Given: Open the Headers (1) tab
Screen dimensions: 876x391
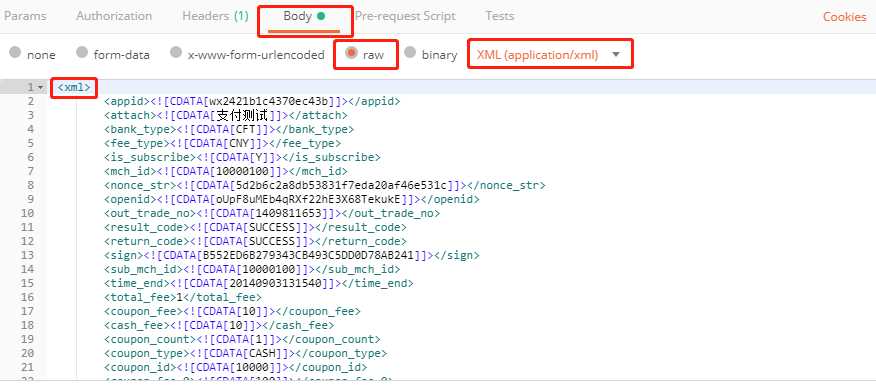Looking at the screenshot, I should coord(215,16).
